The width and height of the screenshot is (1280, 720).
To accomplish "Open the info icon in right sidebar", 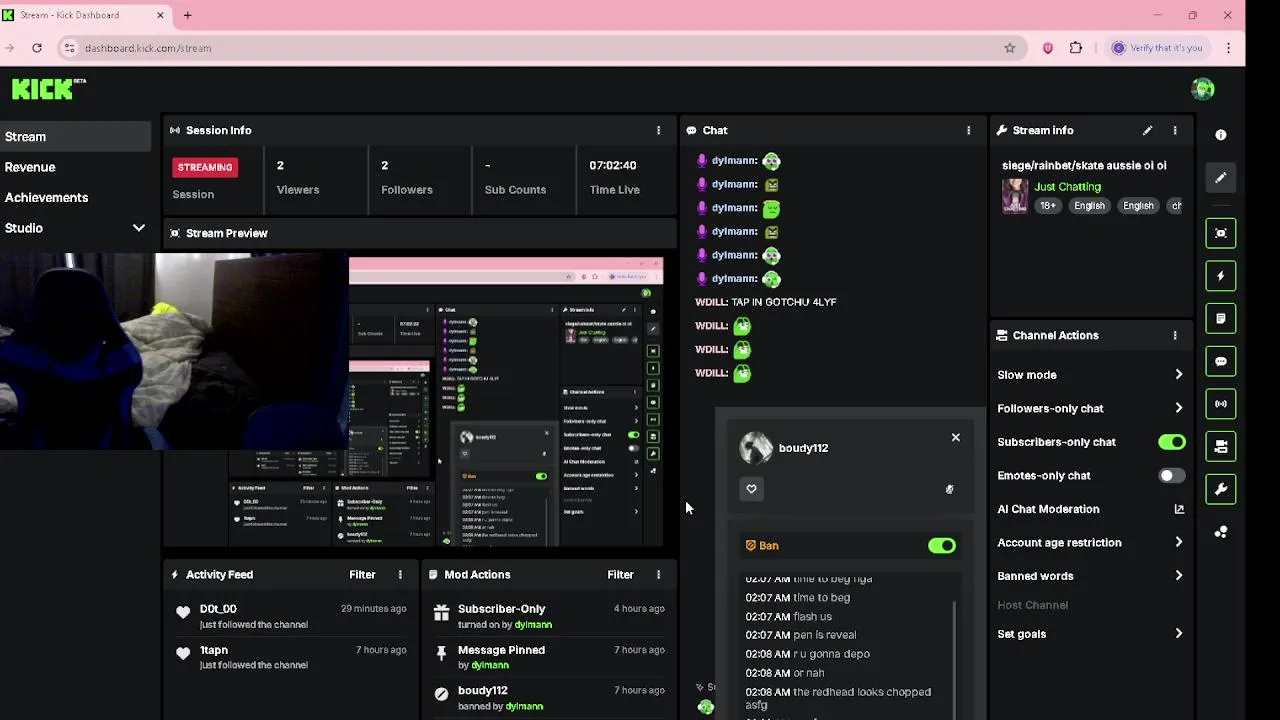I will (x=1220, y=135).
